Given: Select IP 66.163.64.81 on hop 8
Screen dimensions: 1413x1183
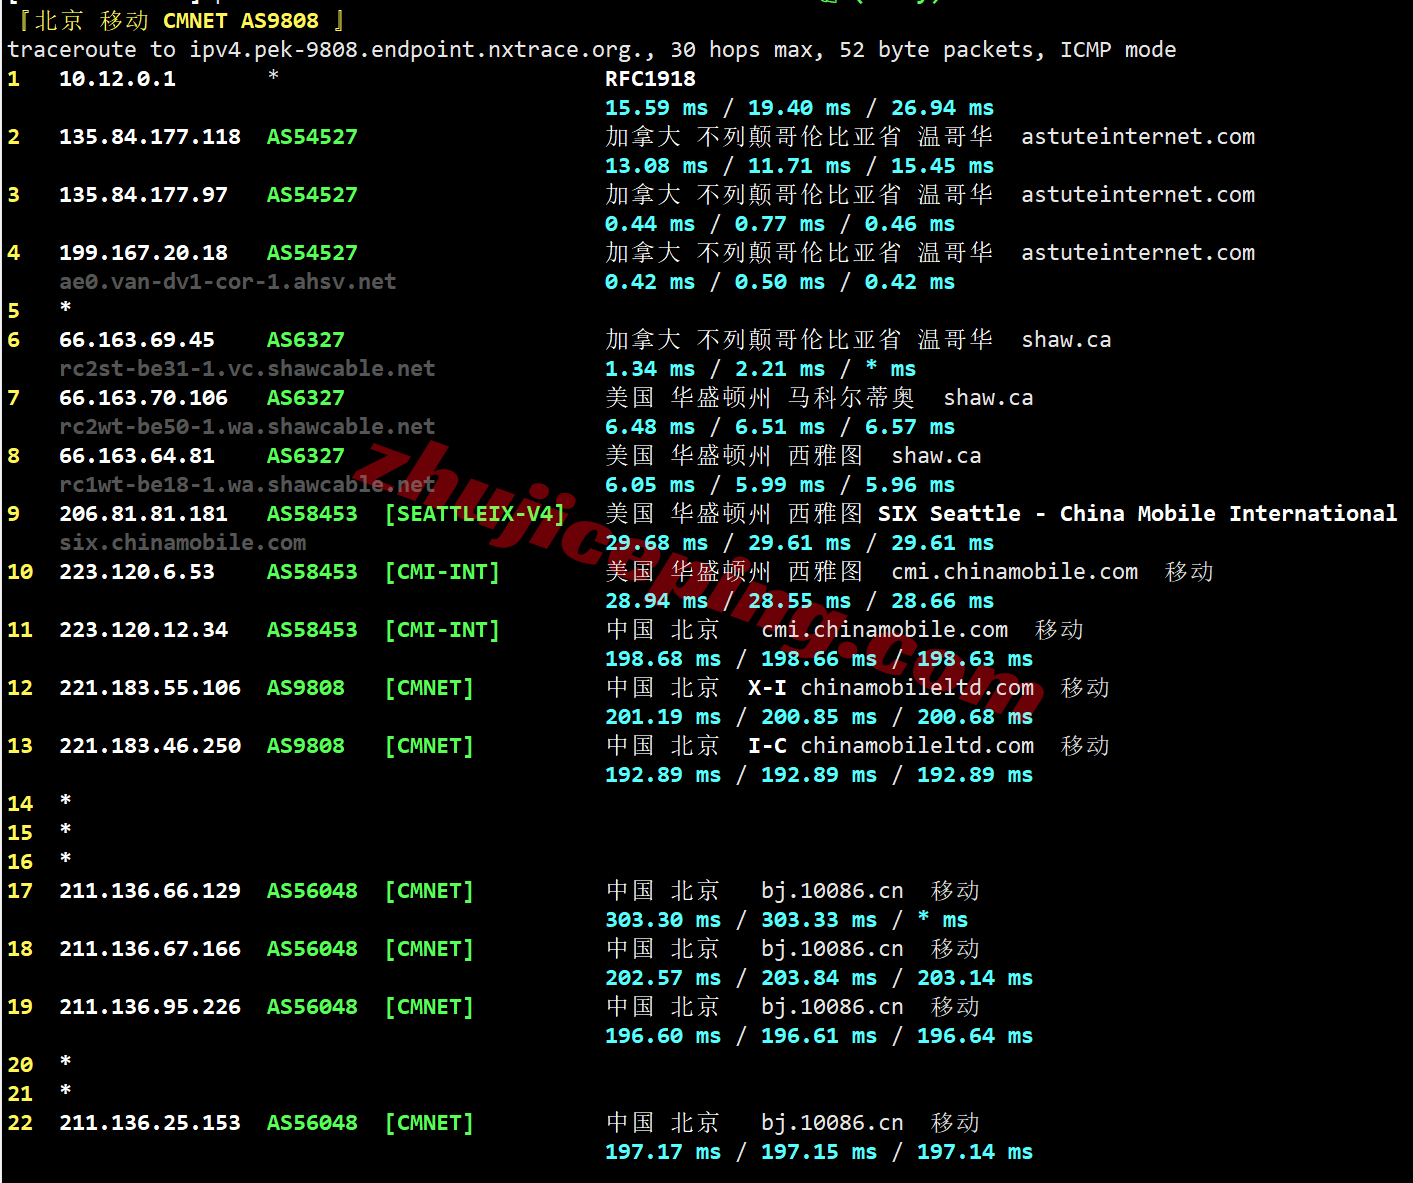Looking at the screenshot, I should tap(137, 456).
